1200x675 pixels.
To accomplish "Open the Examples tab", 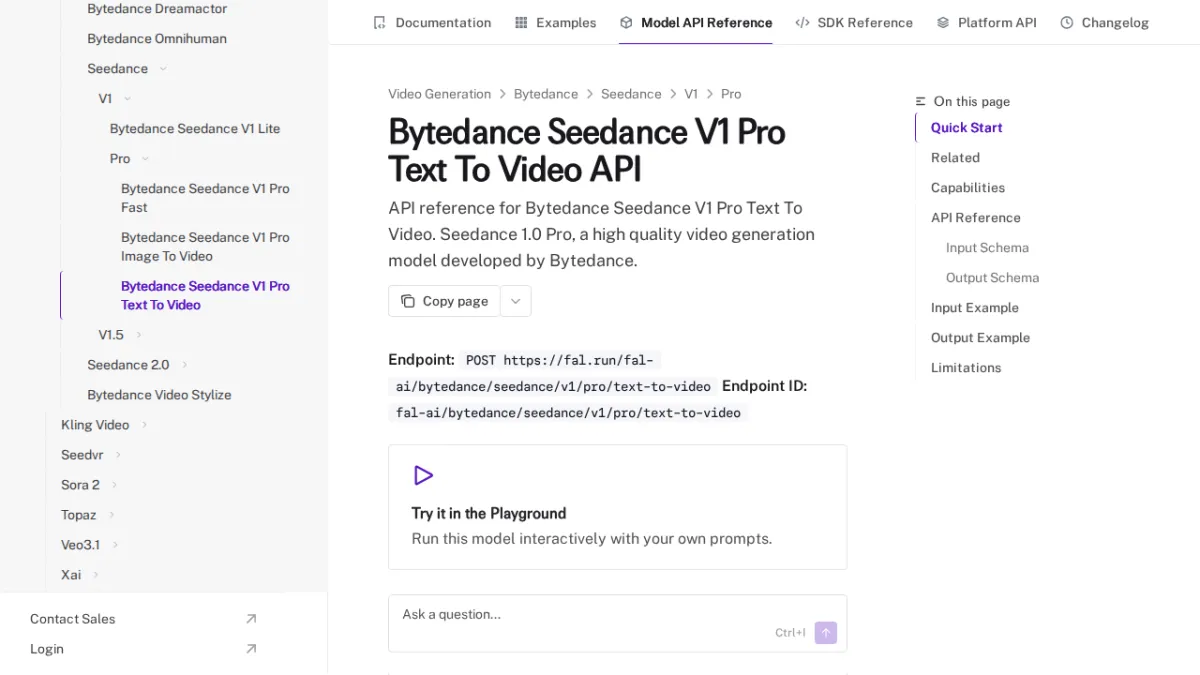I will point(555,22).
